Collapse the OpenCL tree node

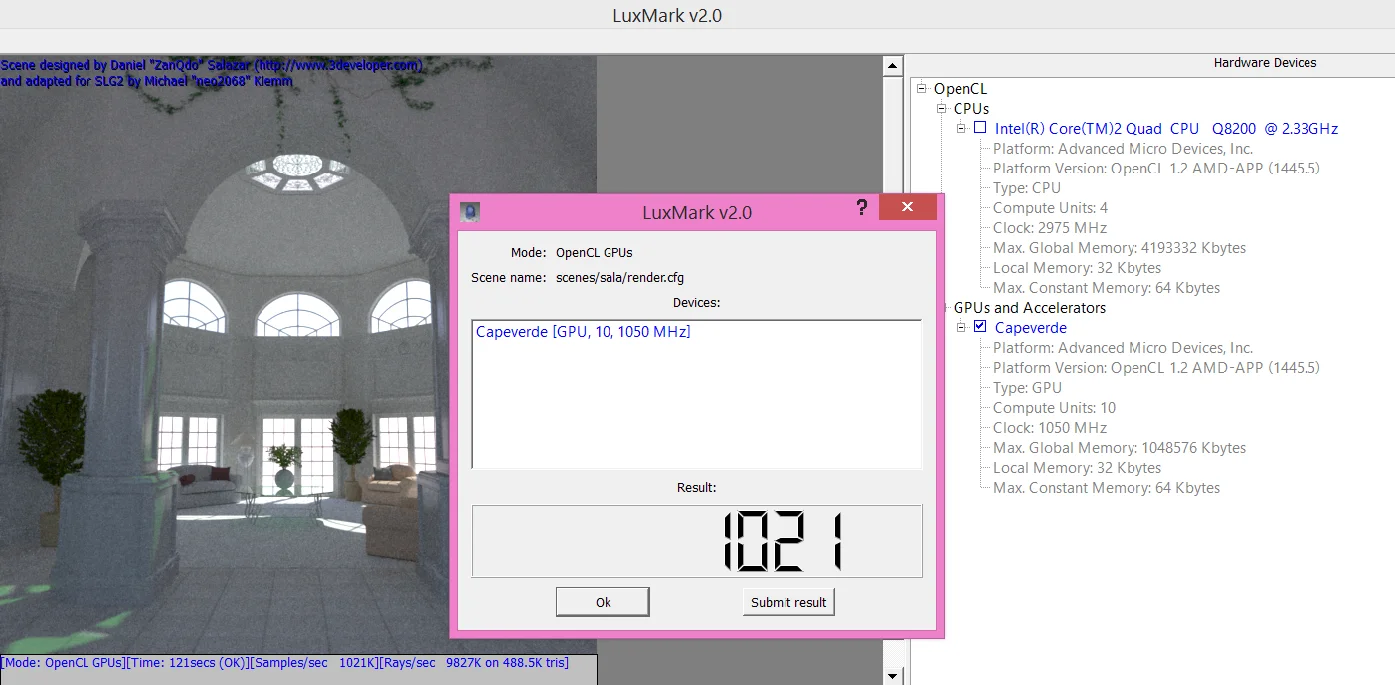click(922, 89)
